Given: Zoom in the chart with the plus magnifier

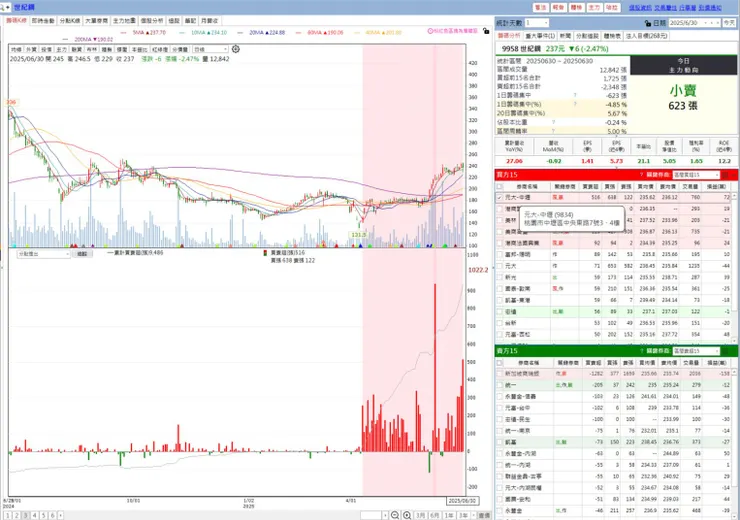Looking at the screenshot, I should pyautogui.click(x=407, y=515).
